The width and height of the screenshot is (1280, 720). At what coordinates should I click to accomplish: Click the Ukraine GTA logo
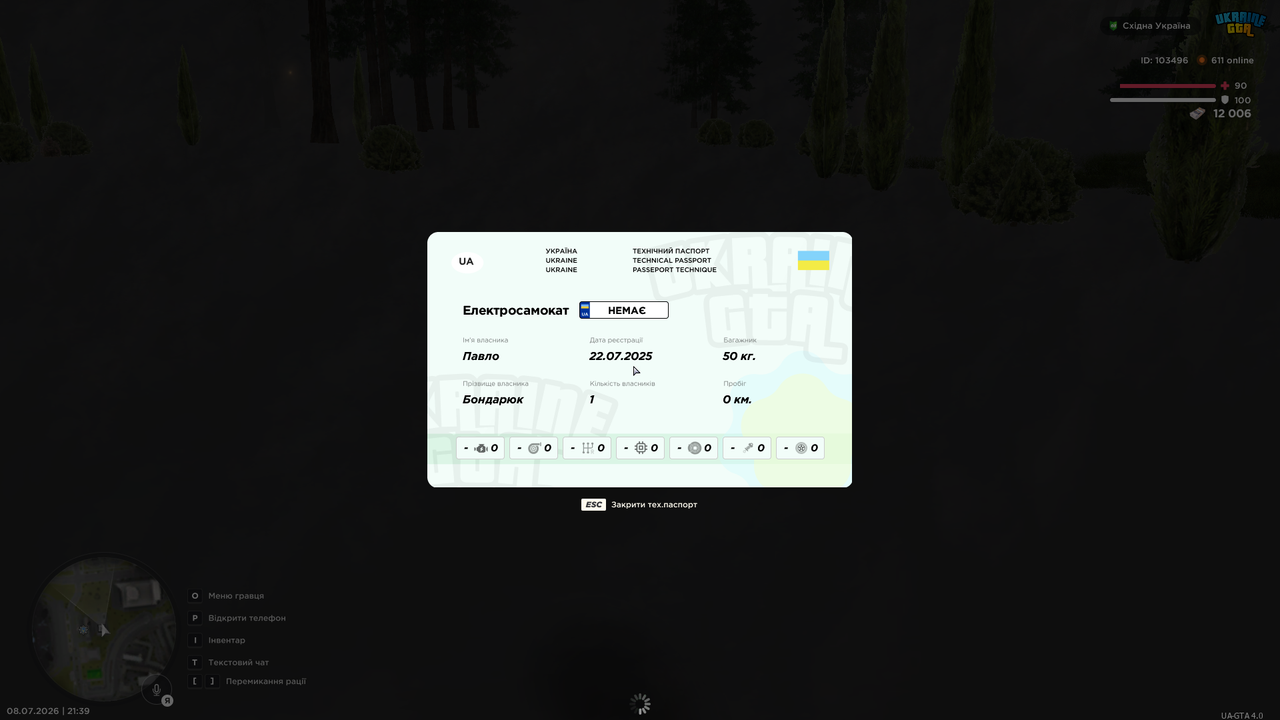pos(1240,24)
